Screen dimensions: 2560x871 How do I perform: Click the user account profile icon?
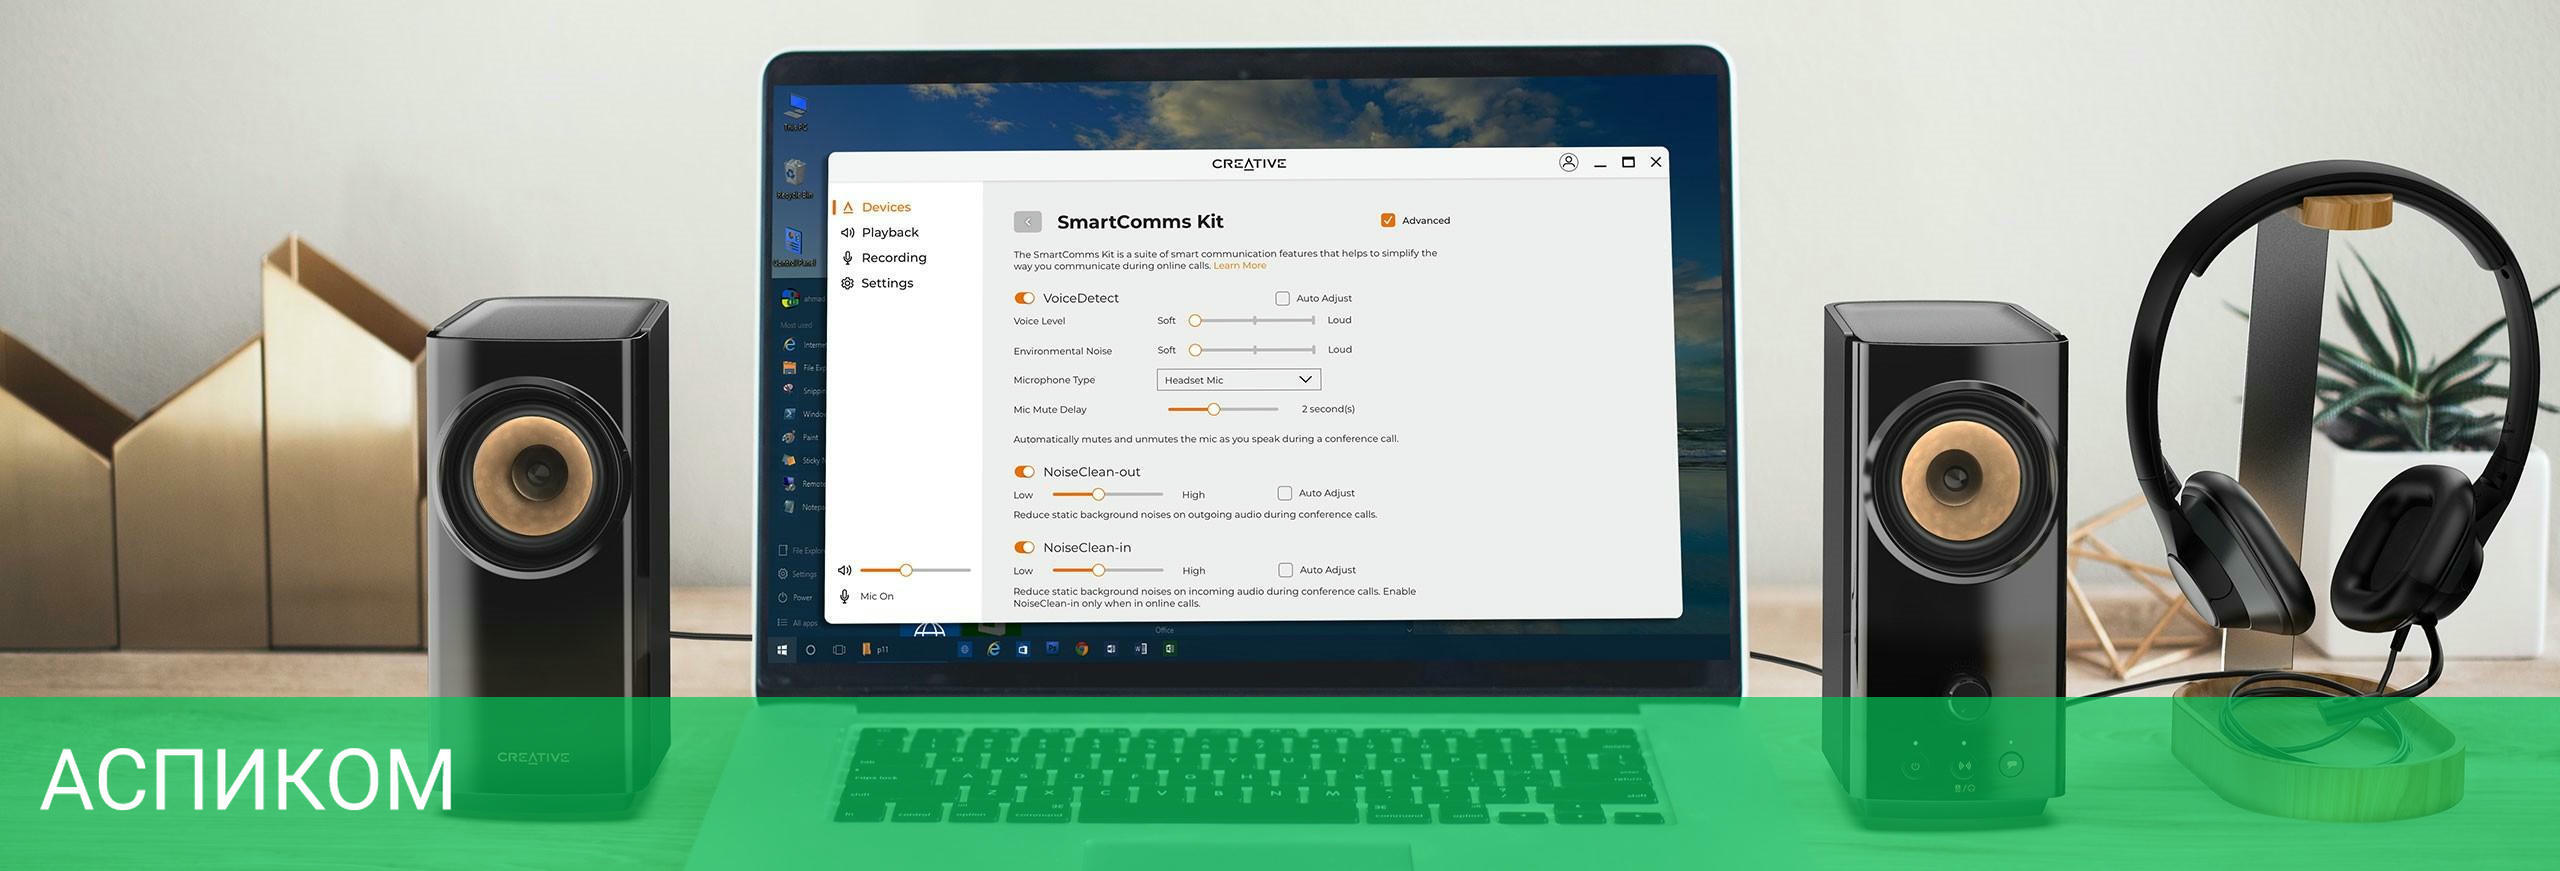[x=1568, y=162]
